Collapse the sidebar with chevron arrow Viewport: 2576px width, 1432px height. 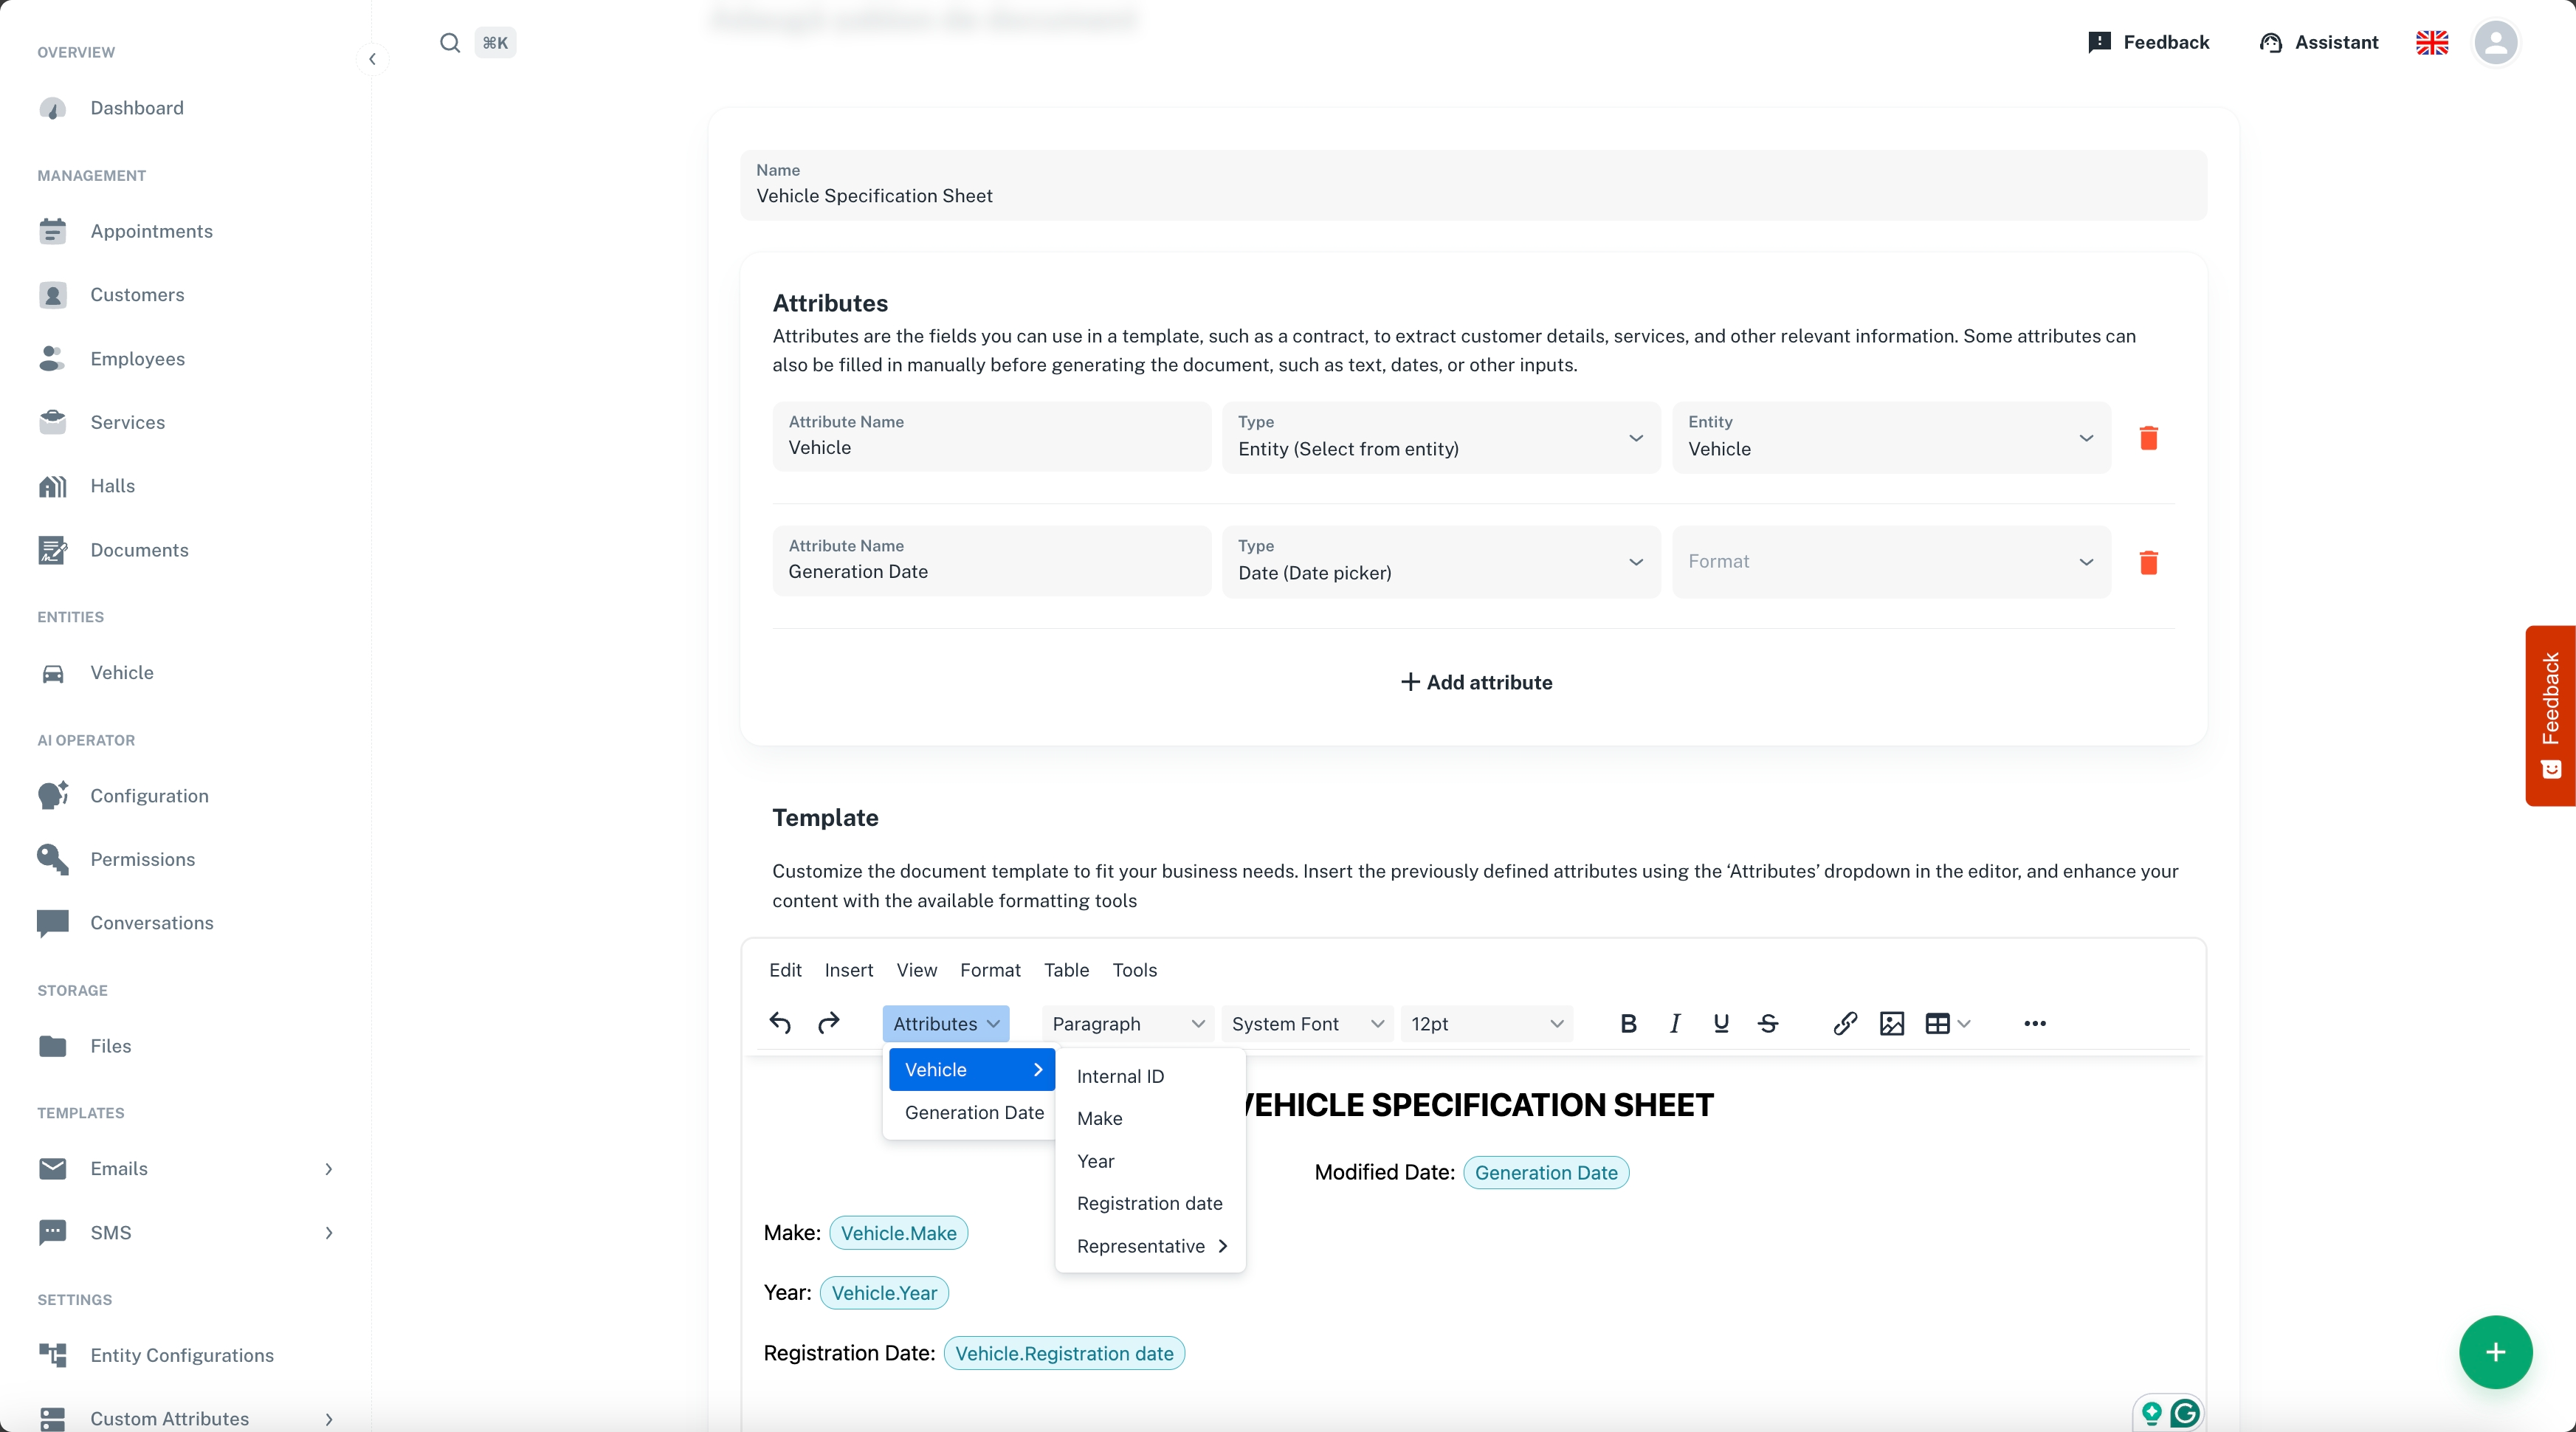tap(372, 59)
